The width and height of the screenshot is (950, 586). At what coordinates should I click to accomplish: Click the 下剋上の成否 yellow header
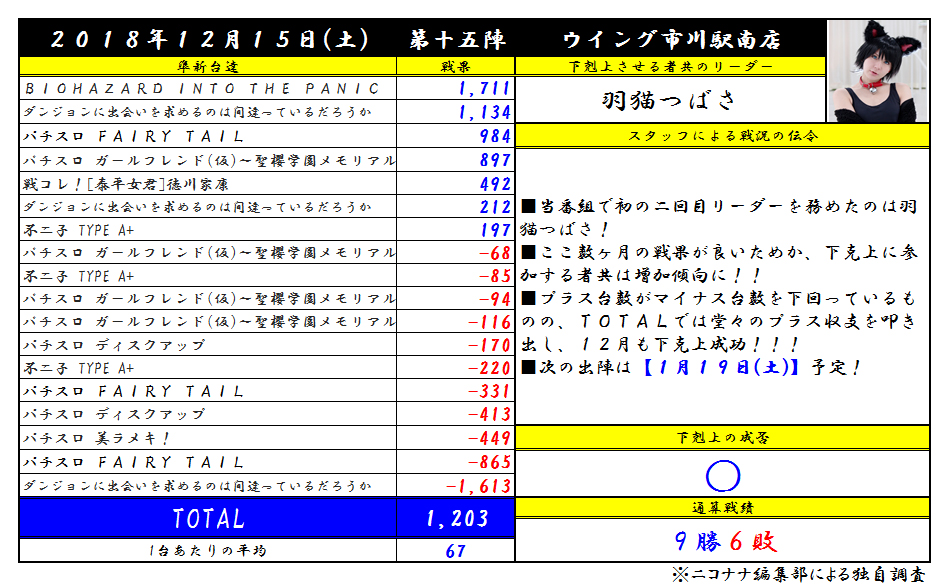(725, 438)
